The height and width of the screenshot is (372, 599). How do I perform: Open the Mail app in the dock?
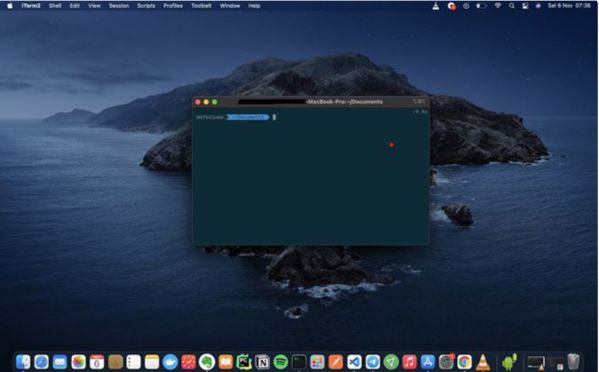coord(60,361)
